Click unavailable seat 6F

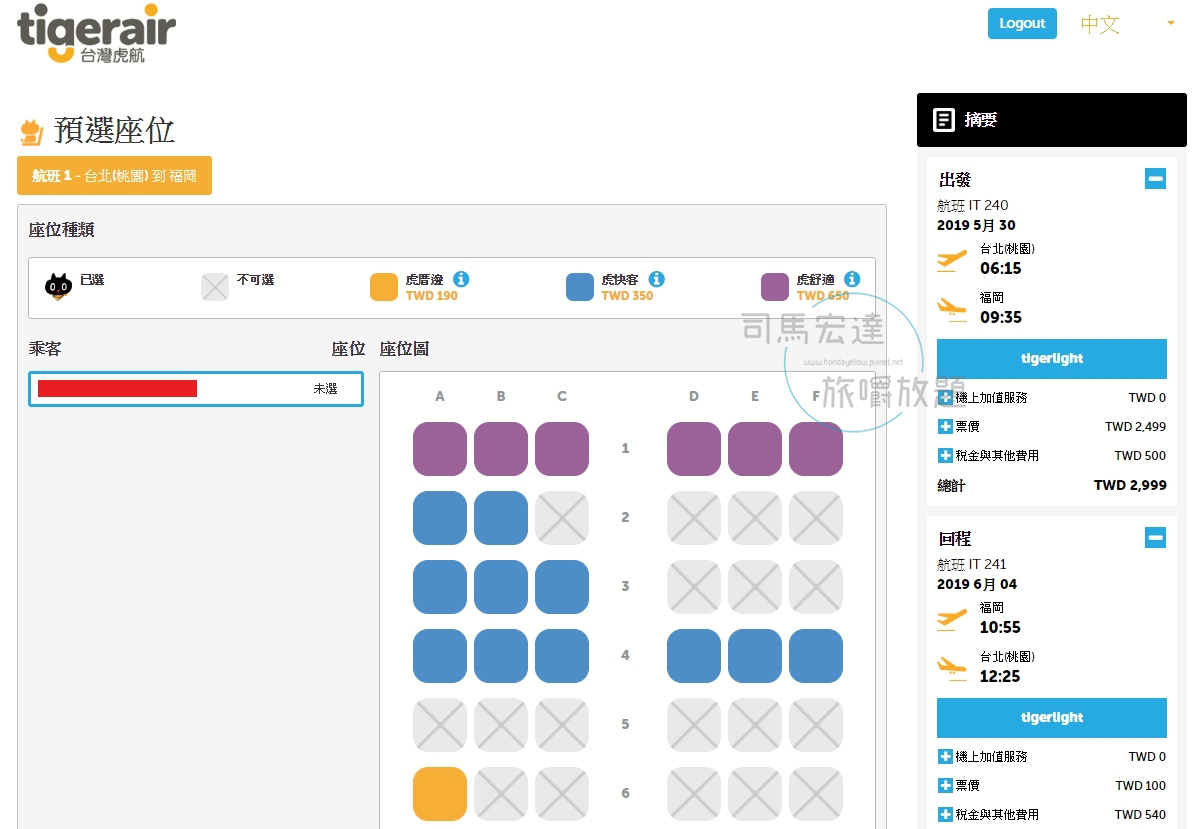[x=816, y=794]
